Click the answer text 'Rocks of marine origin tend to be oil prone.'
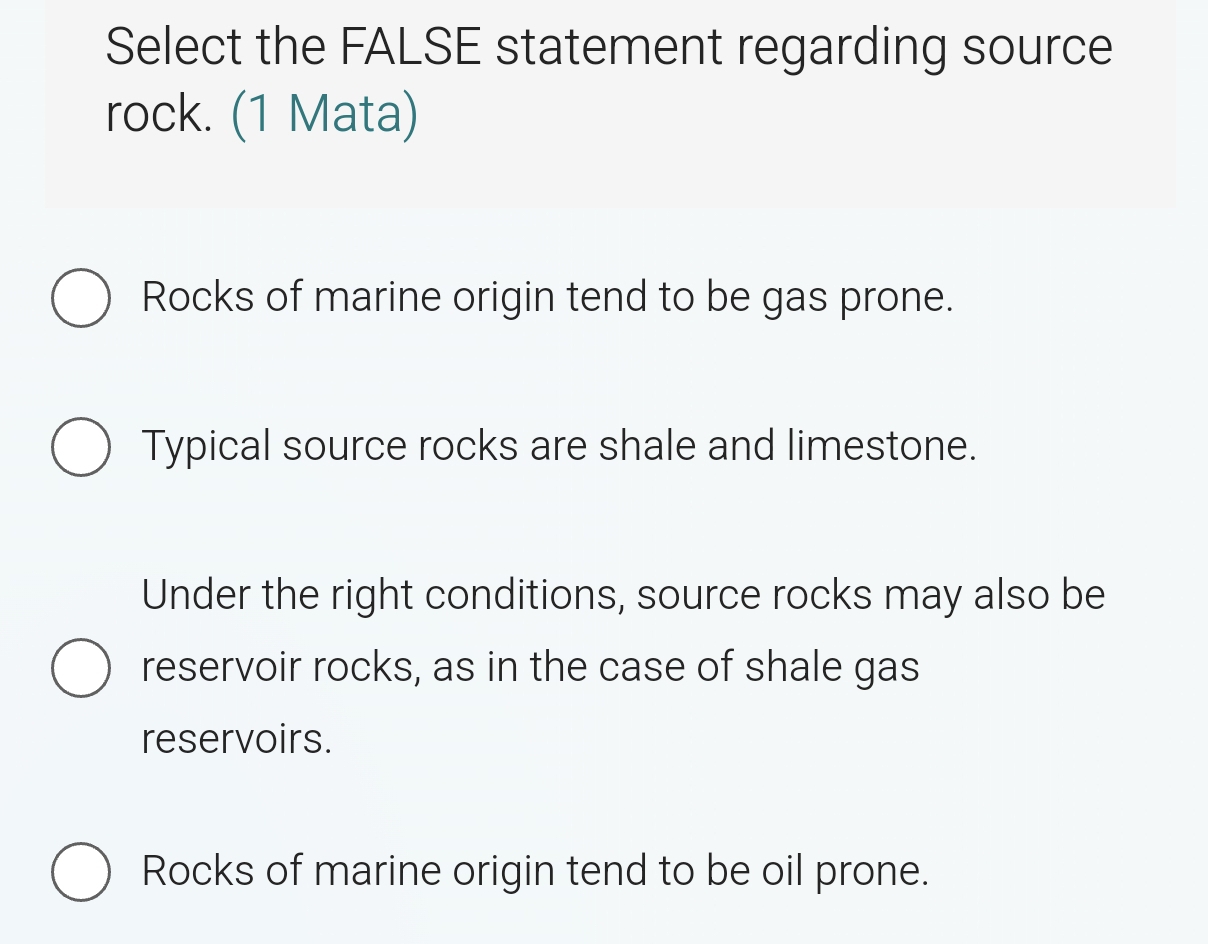Viewport: 1208px width, 944px height. [x=535, y=871]
